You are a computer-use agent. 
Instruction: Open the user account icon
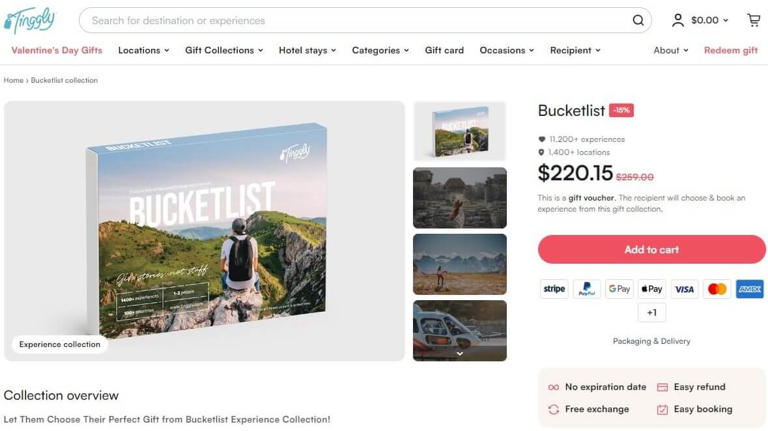tap(678, 20)
